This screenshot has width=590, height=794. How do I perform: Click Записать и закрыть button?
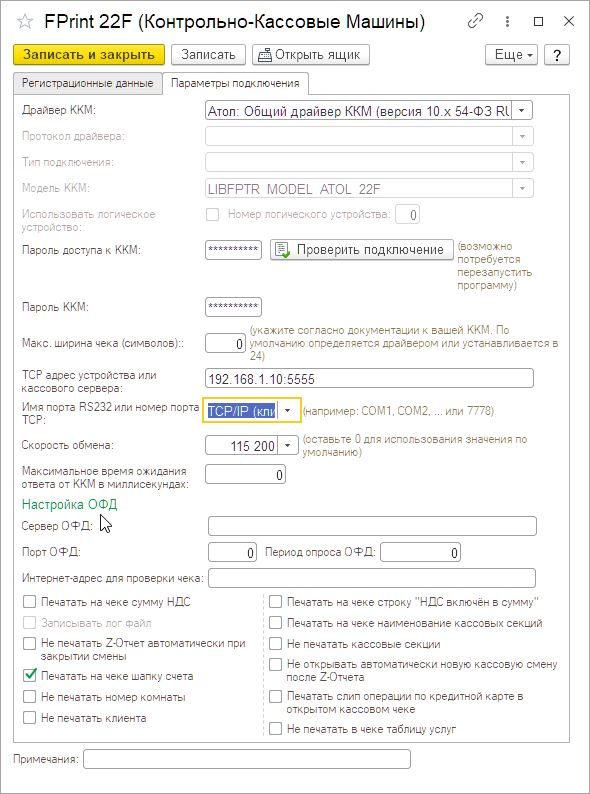click(89, 55)
